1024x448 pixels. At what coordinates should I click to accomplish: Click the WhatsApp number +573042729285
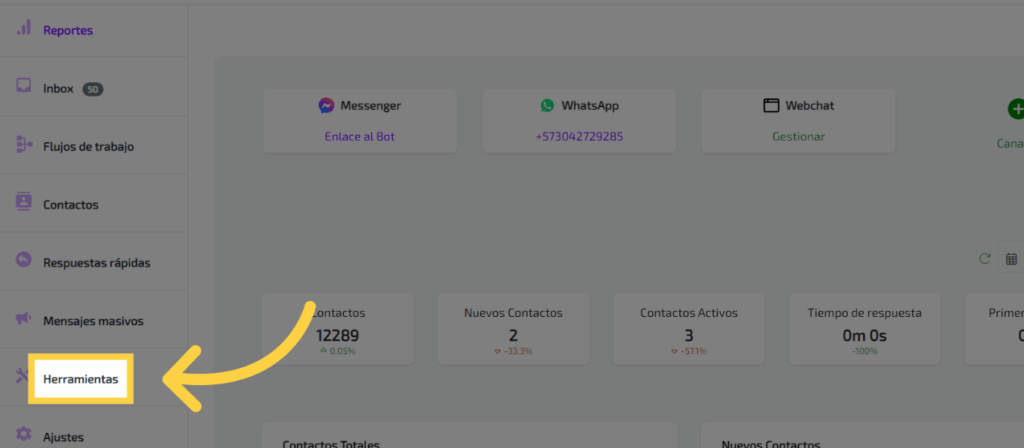[x=579, y=136]
